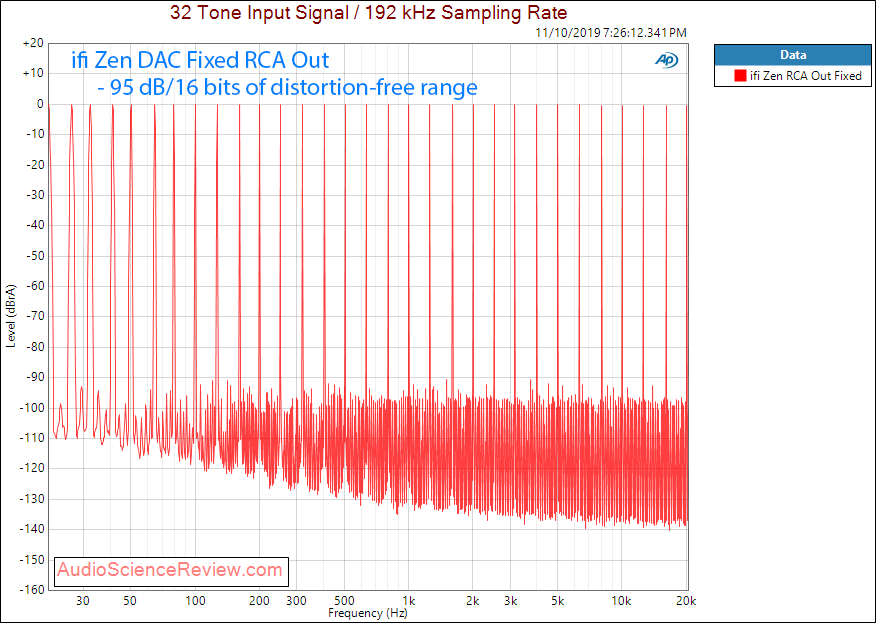Click the 'Level (dBrA)' axis label
The height and width of the screenshot is (623, 876).
(11, 316)
